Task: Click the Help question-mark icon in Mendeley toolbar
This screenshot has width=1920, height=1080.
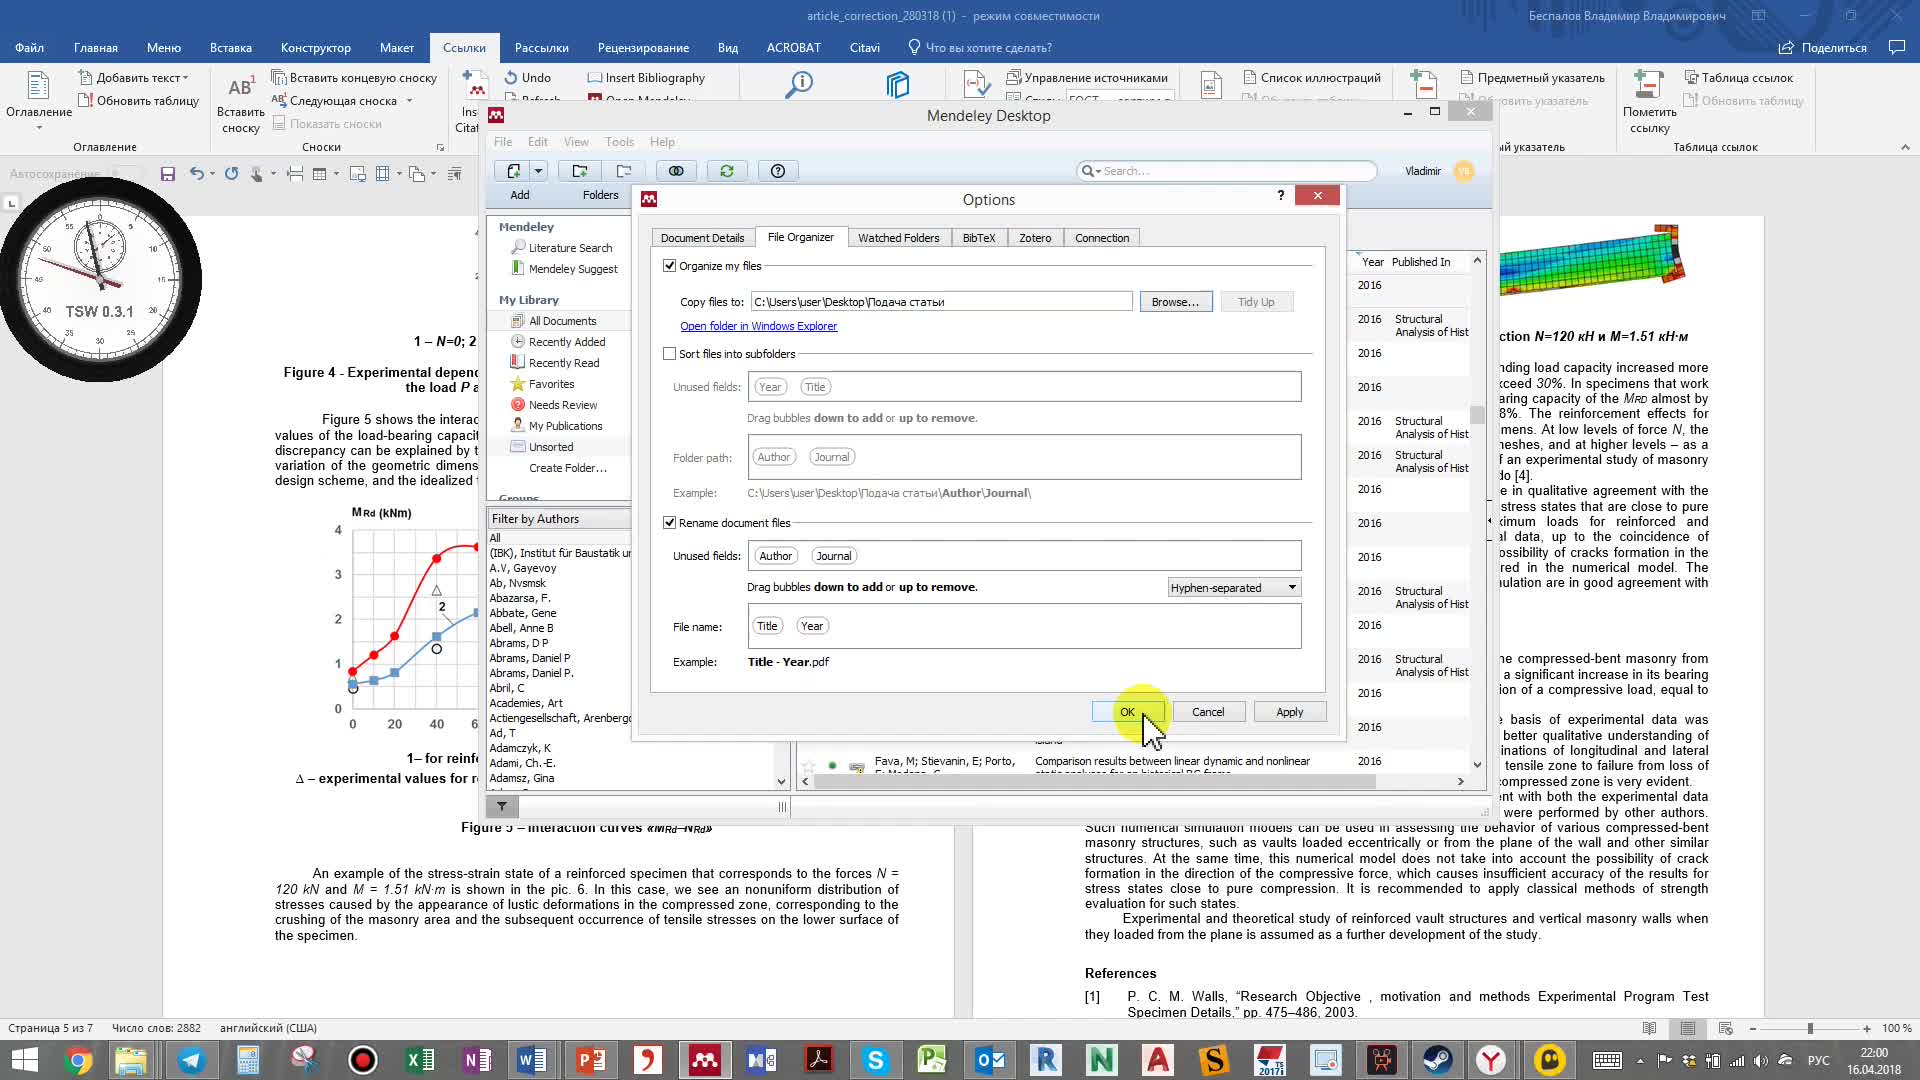Action: tap(778, 171)
